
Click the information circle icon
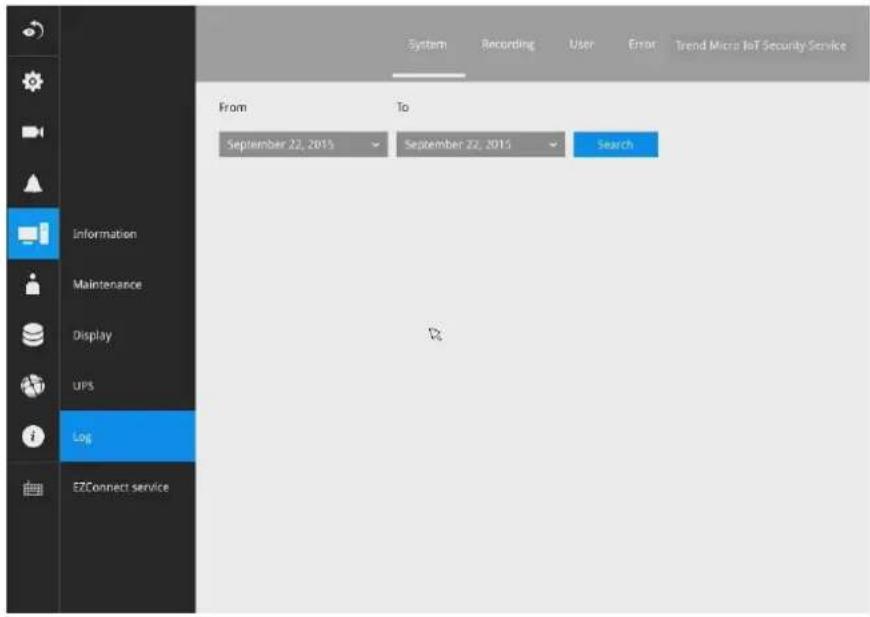(33, 436)
